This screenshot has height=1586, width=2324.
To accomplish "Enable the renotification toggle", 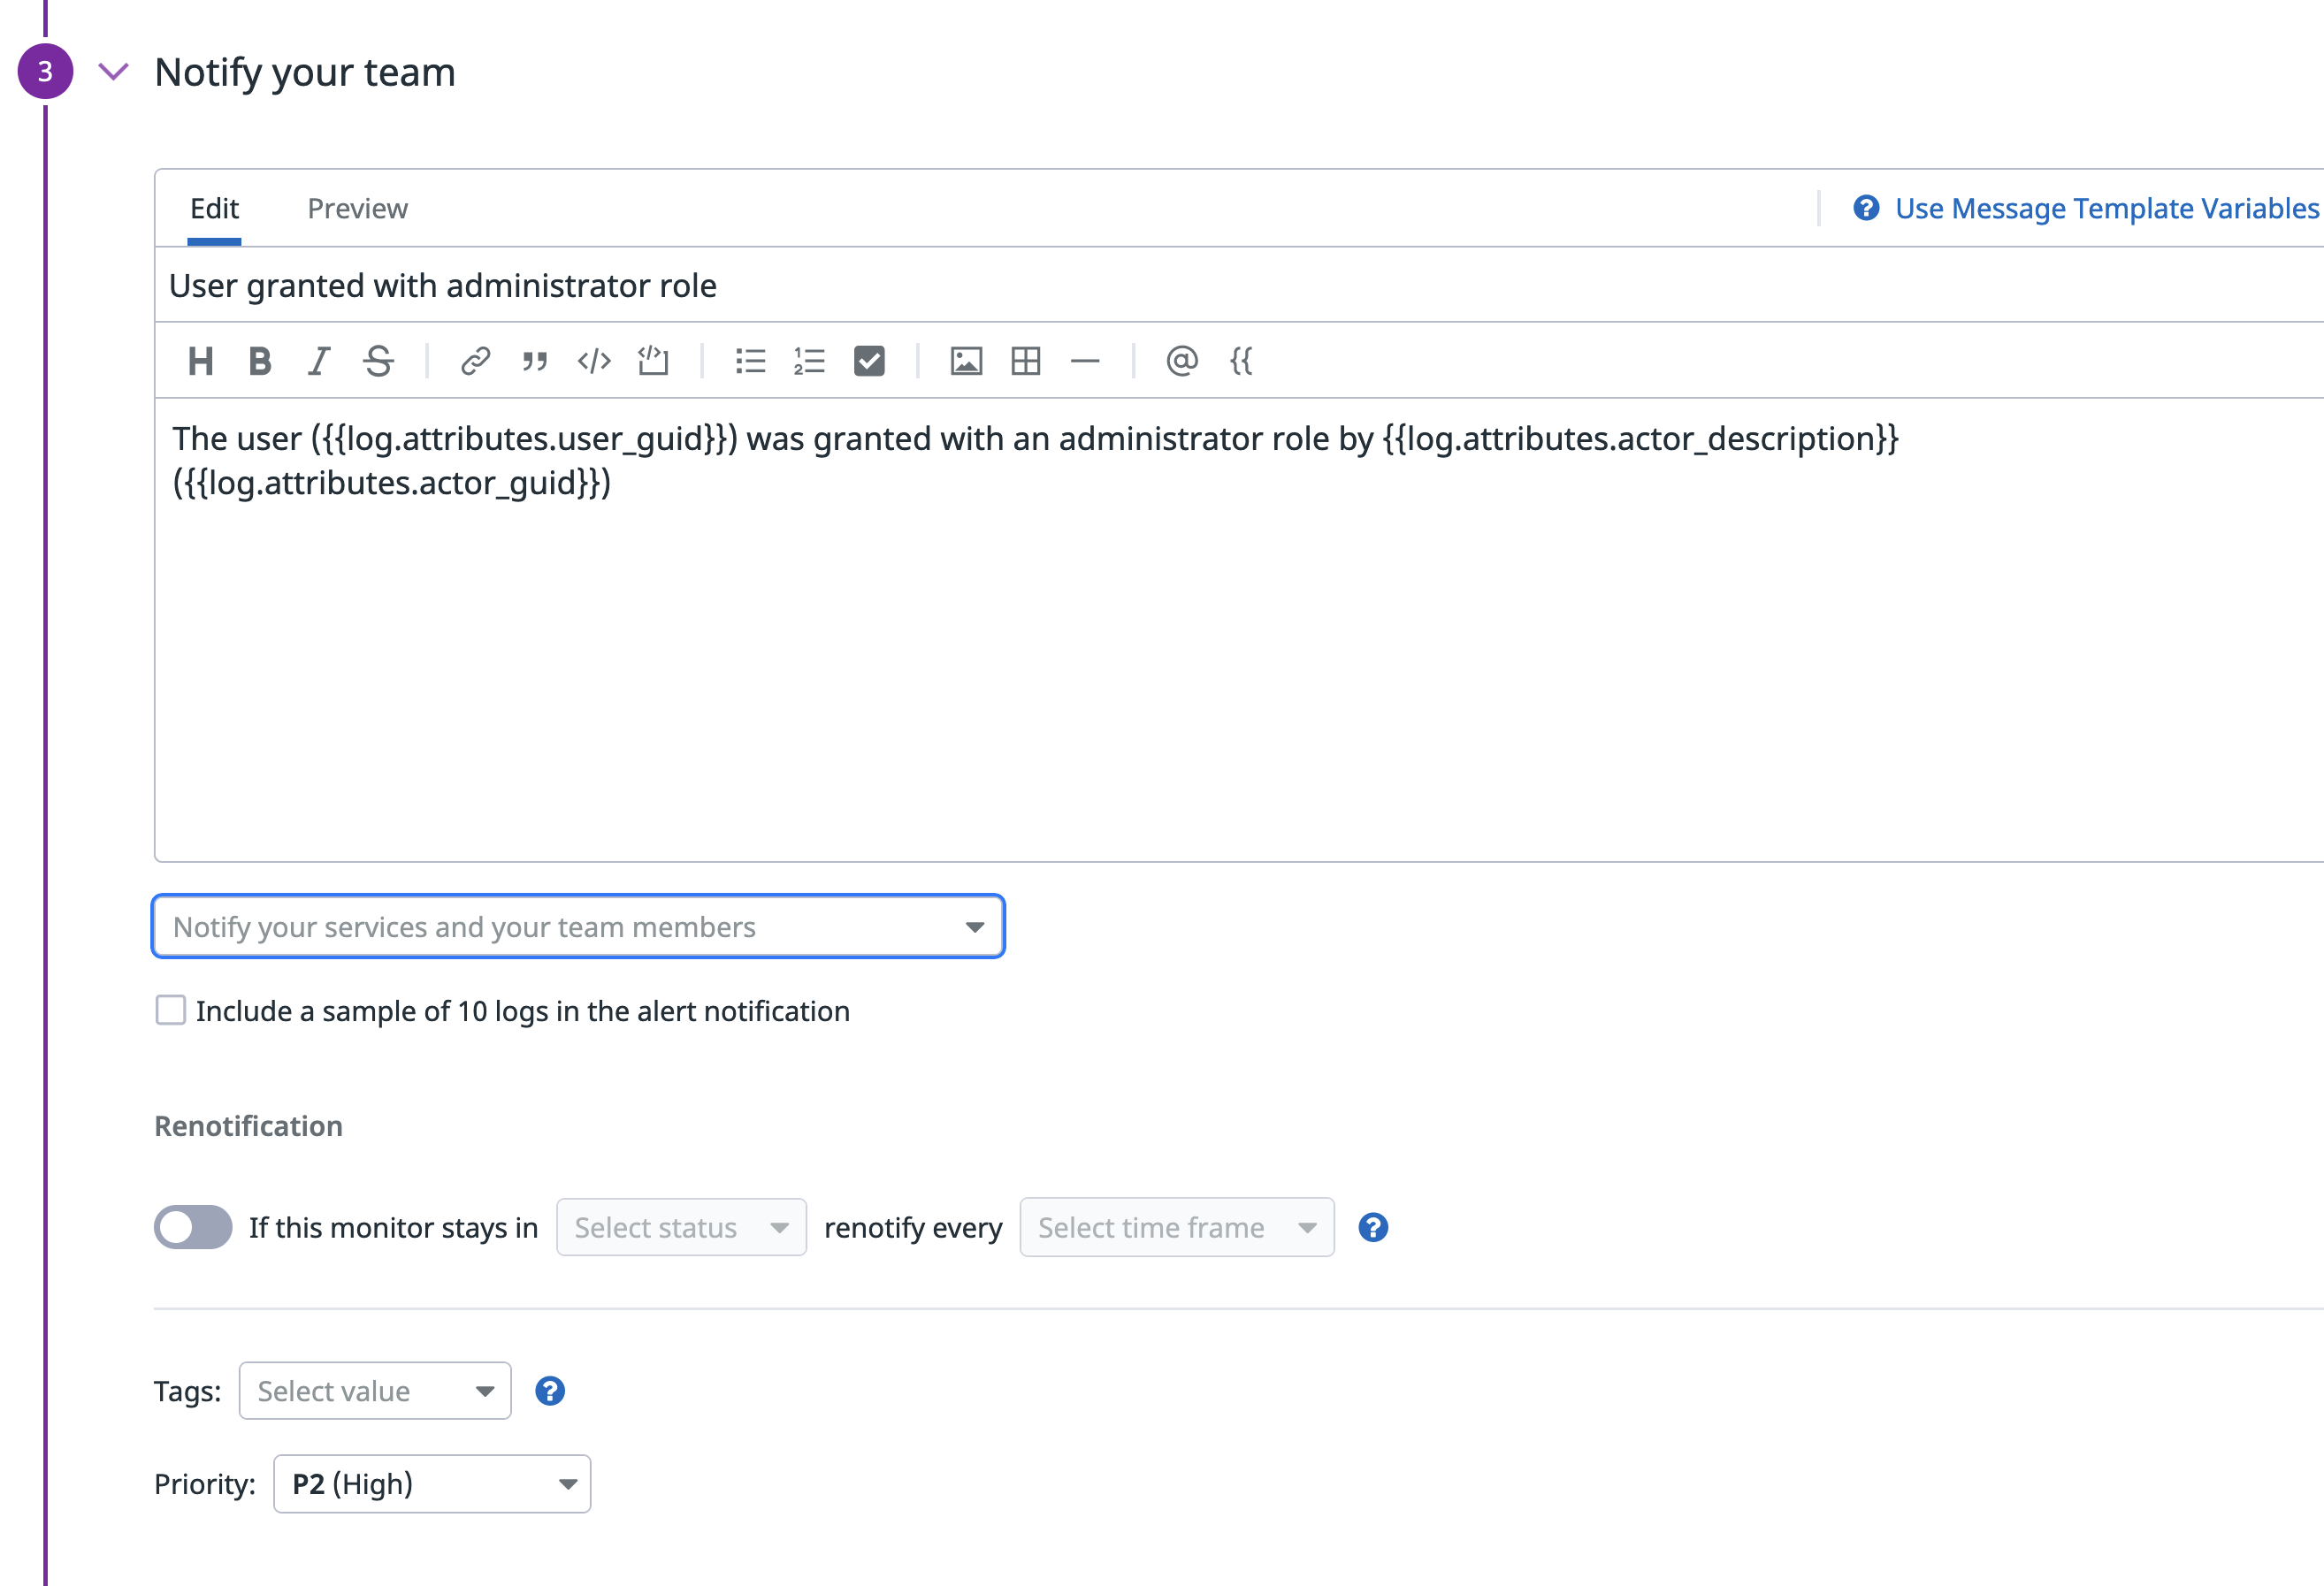I will [x=193, y=1227].
